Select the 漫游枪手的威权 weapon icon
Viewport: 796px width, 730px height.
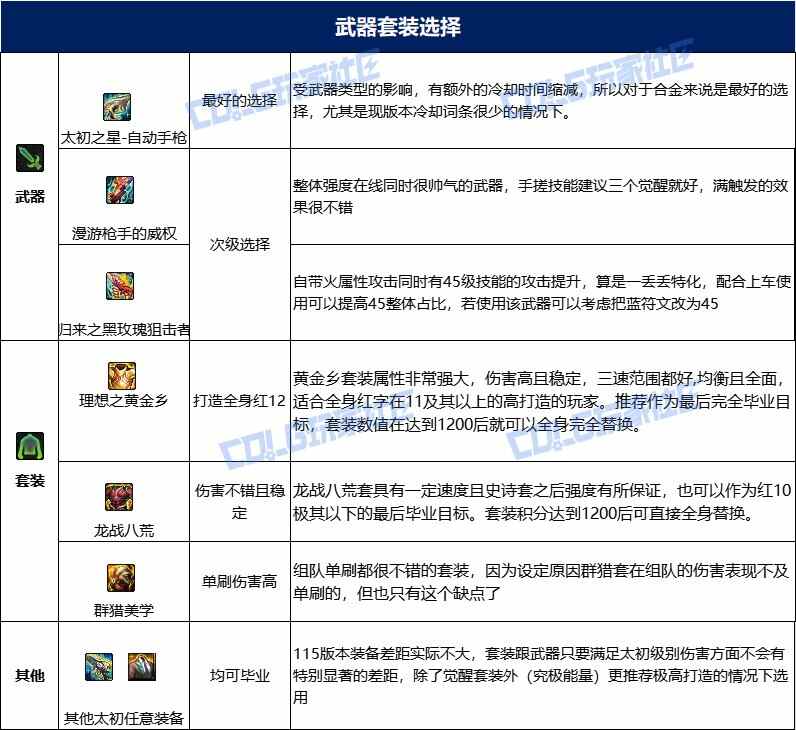(120, 190)
